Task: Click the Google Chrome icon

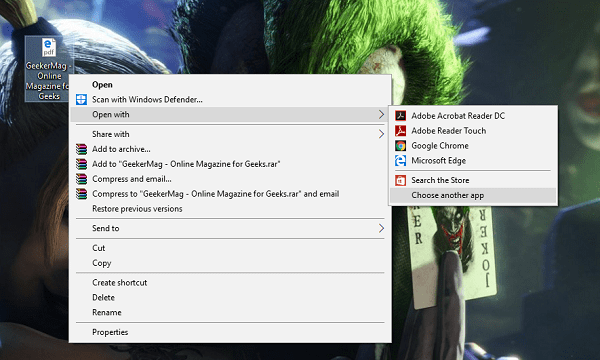Action: pos(401,146)
